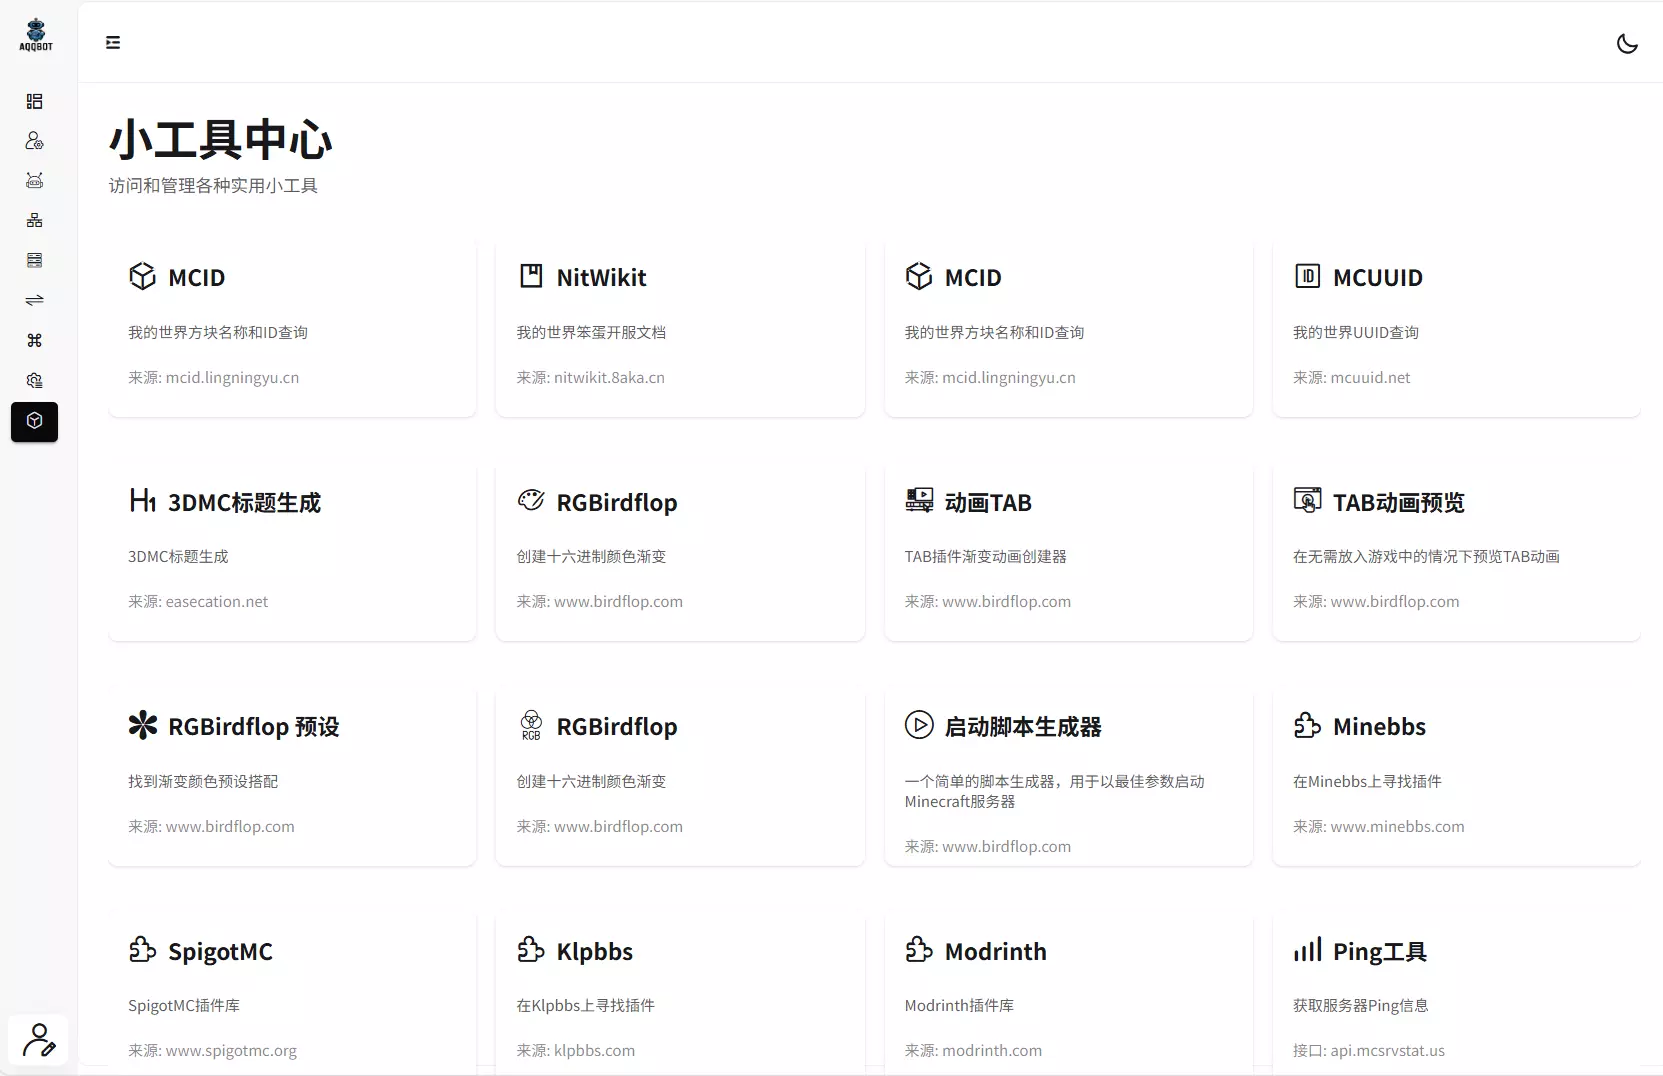Open the 动画TAB card title

point(988,503)
